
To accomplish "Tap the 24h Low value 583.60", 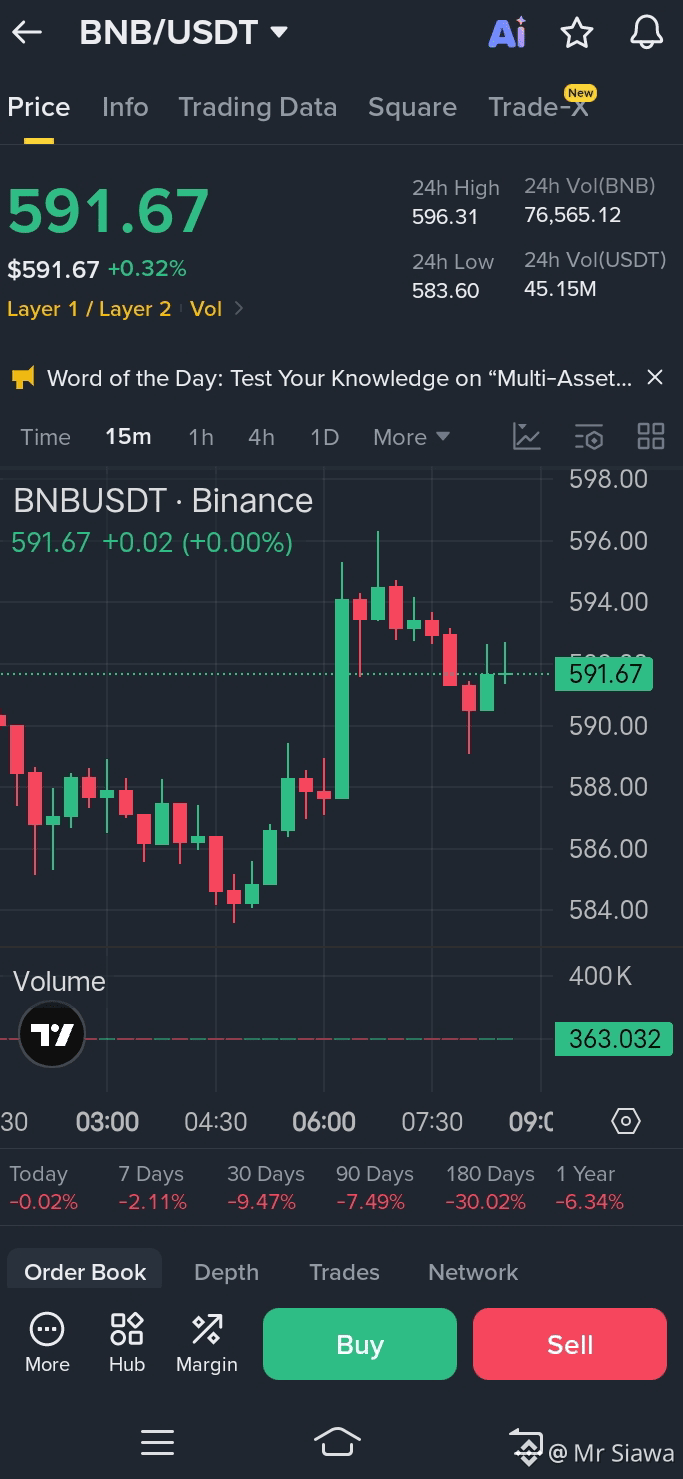I will click(x=445, y=291).
